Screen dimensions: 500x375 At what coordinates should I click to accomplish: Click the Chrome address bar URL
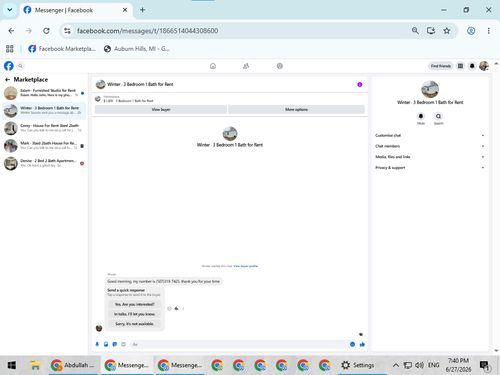click(x=147, y=31)
